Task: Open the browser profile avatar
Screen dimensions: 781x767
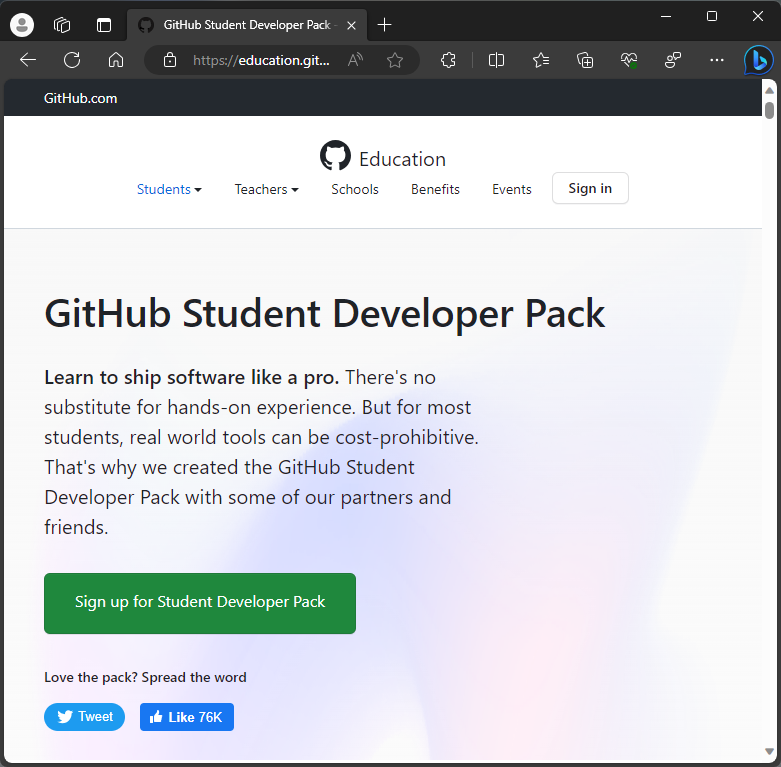Action: click(21, 25)
